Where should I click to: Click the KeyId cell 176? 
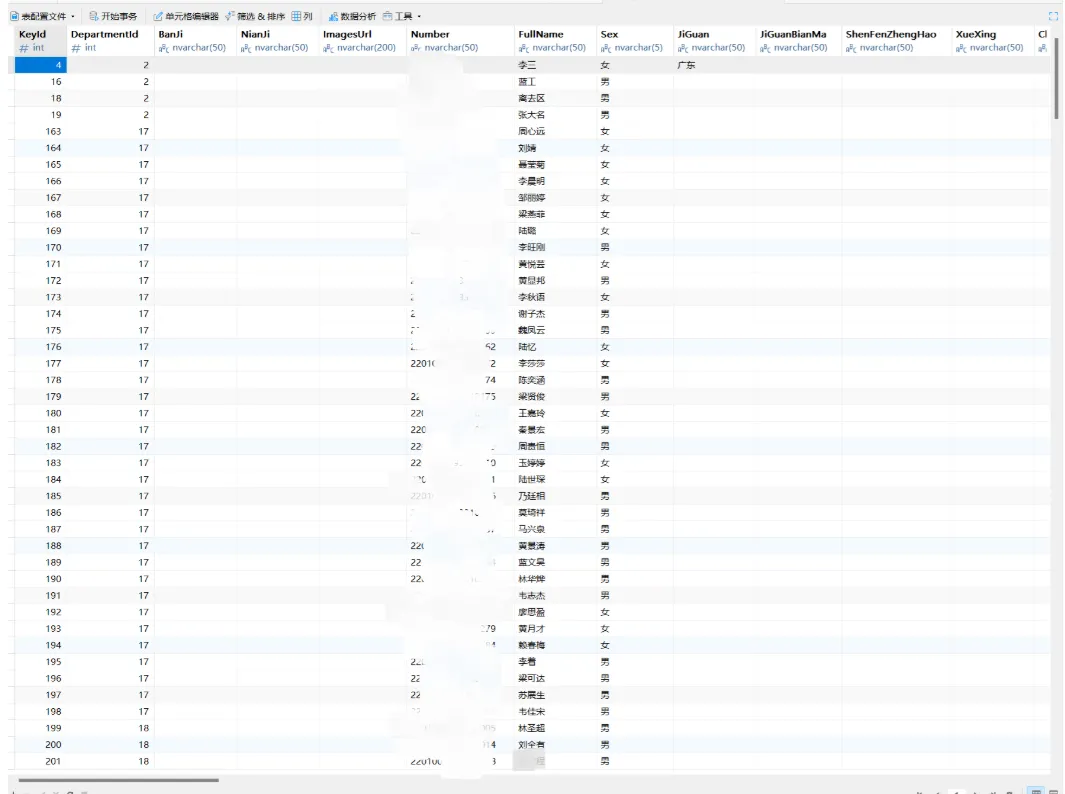[41, 346]
